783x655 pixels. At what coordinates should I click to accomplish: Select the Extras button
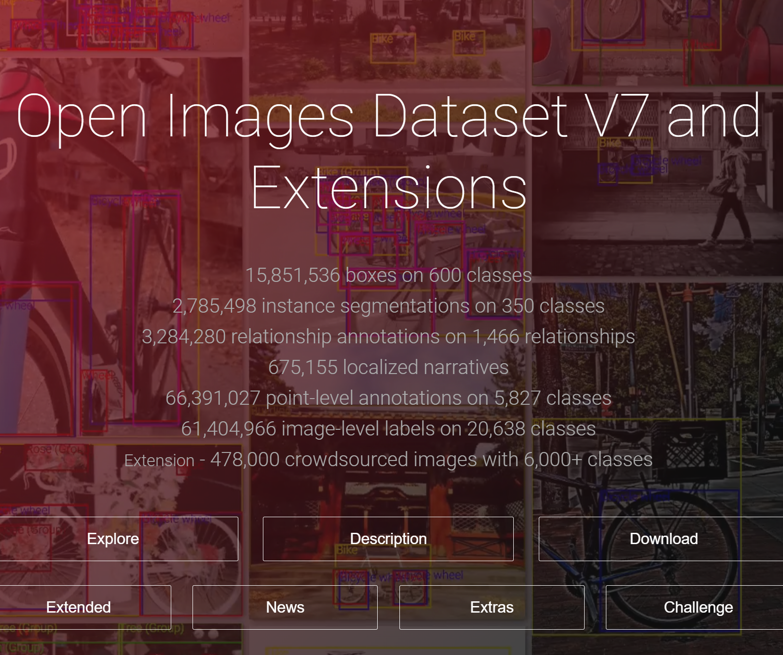pos(491,607)
